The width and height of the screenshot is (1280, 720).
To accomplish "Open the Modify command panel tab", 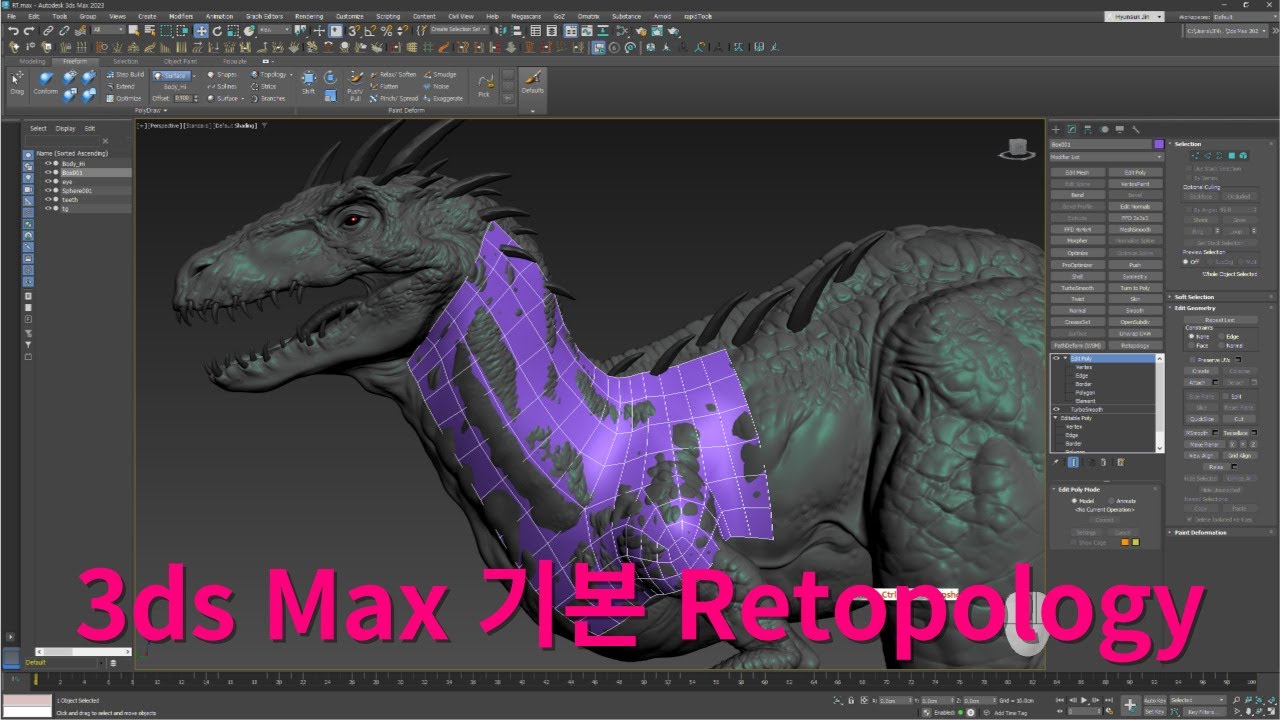I will click(x=1072, y=129).
